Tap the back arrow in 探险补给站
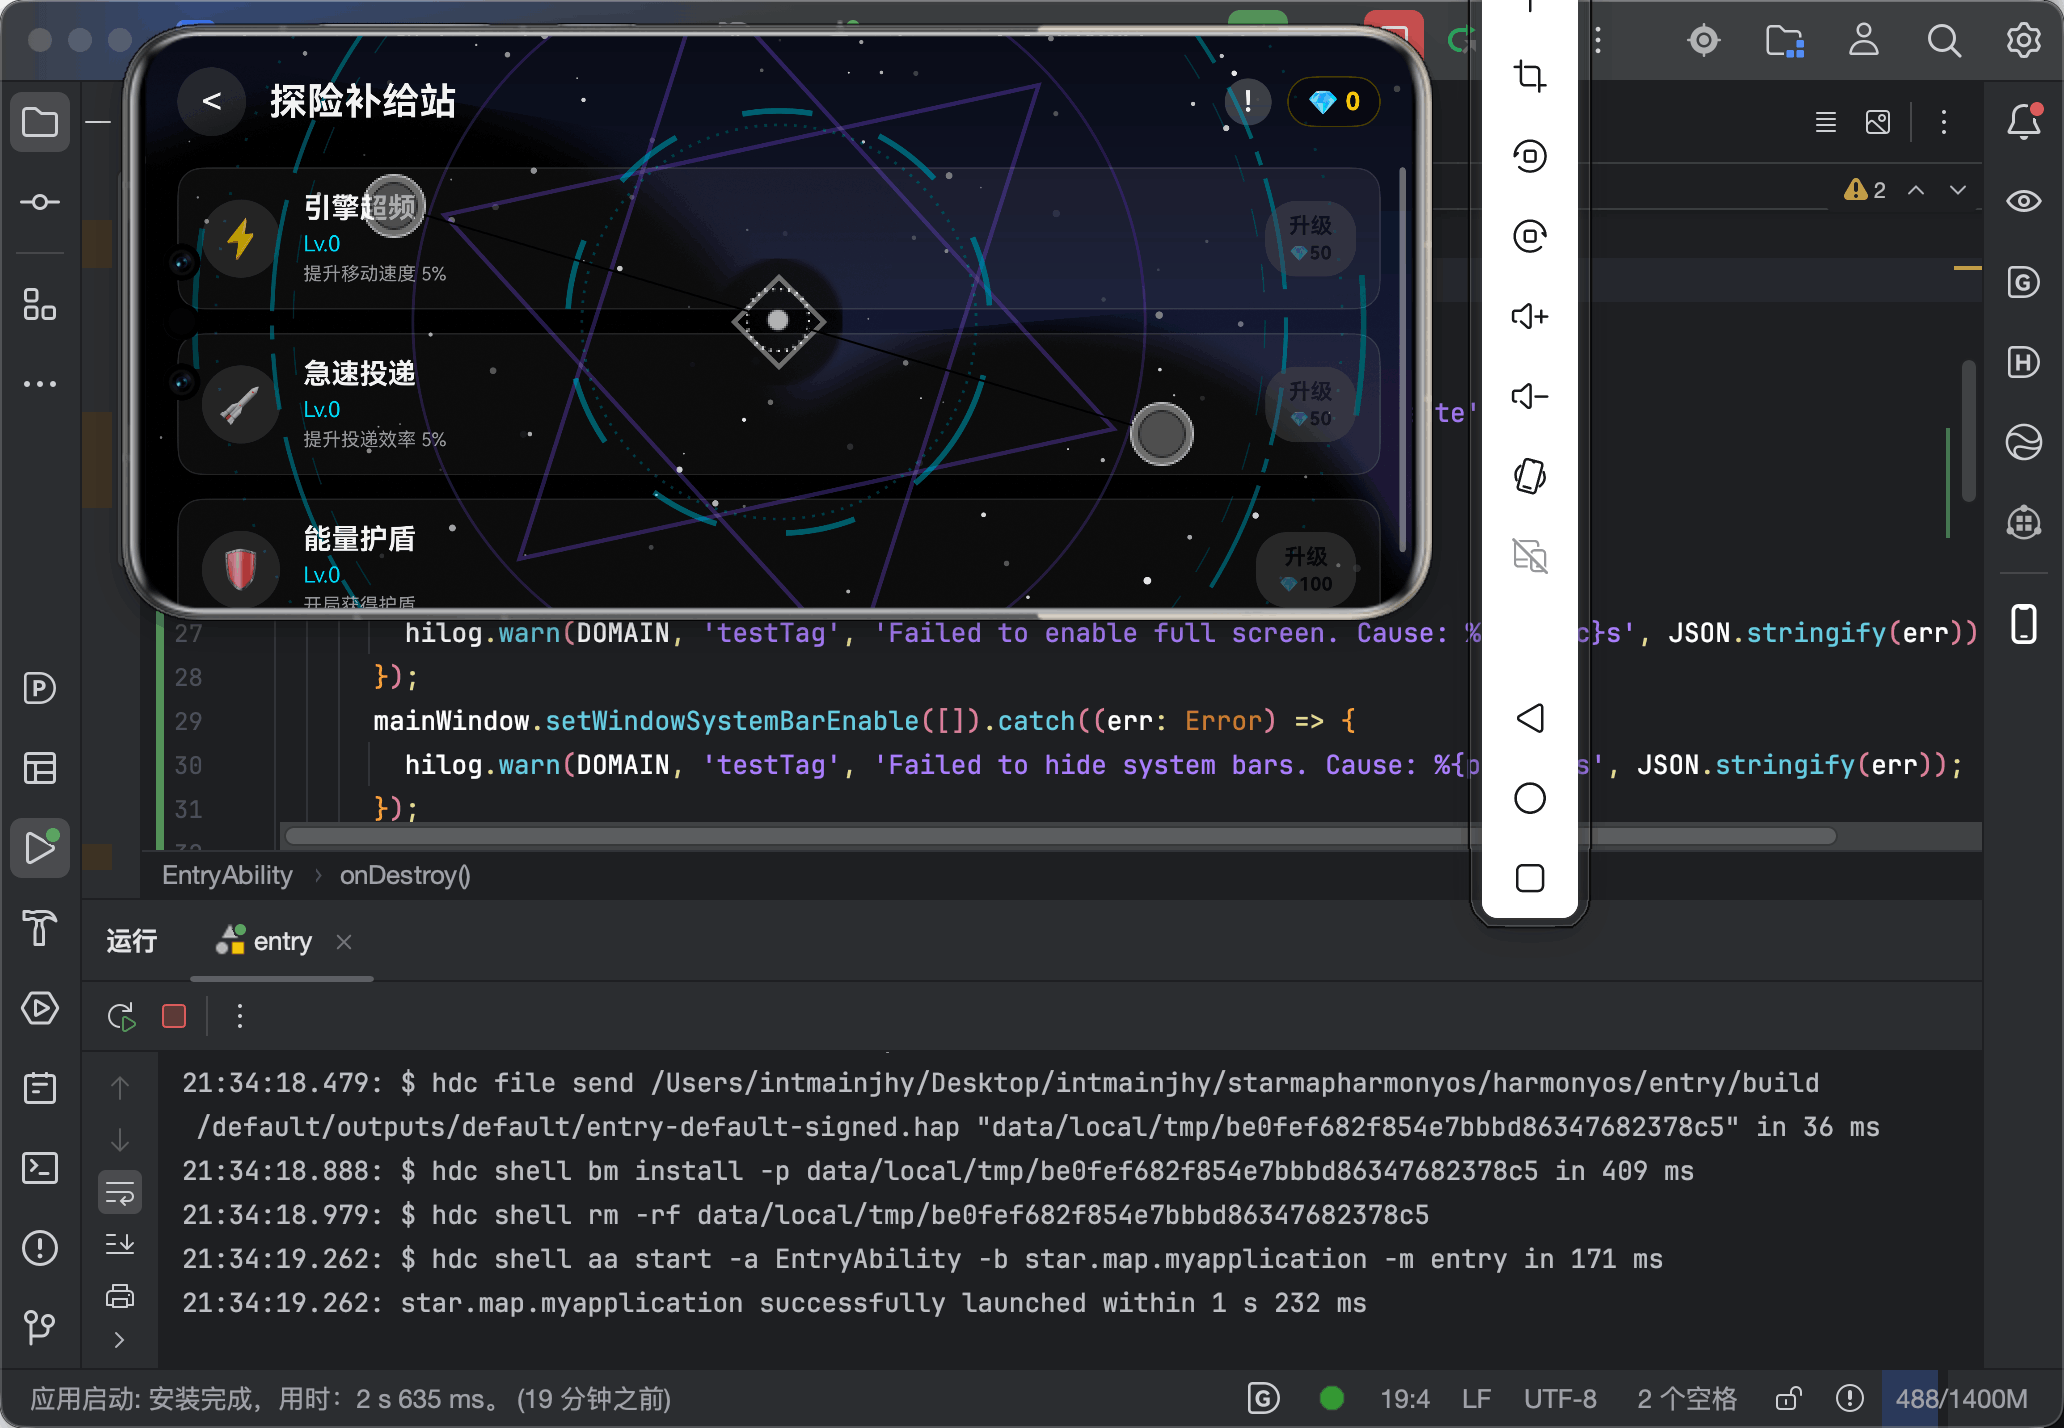Image resolution: width=2064 pixels, height=1428 pixels. pos(211,101)
